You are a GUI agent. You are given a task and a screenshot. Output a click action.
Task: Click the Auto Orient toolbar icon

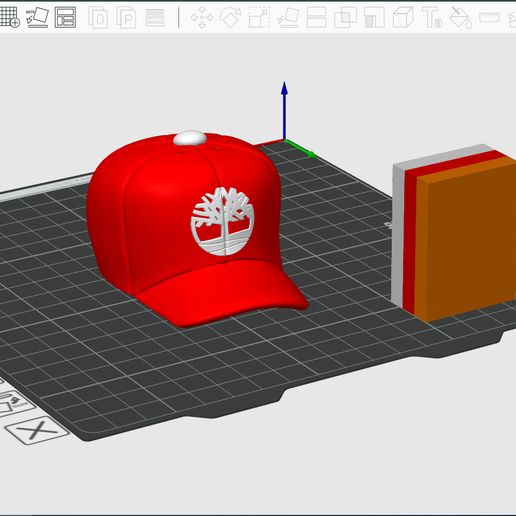37,17
